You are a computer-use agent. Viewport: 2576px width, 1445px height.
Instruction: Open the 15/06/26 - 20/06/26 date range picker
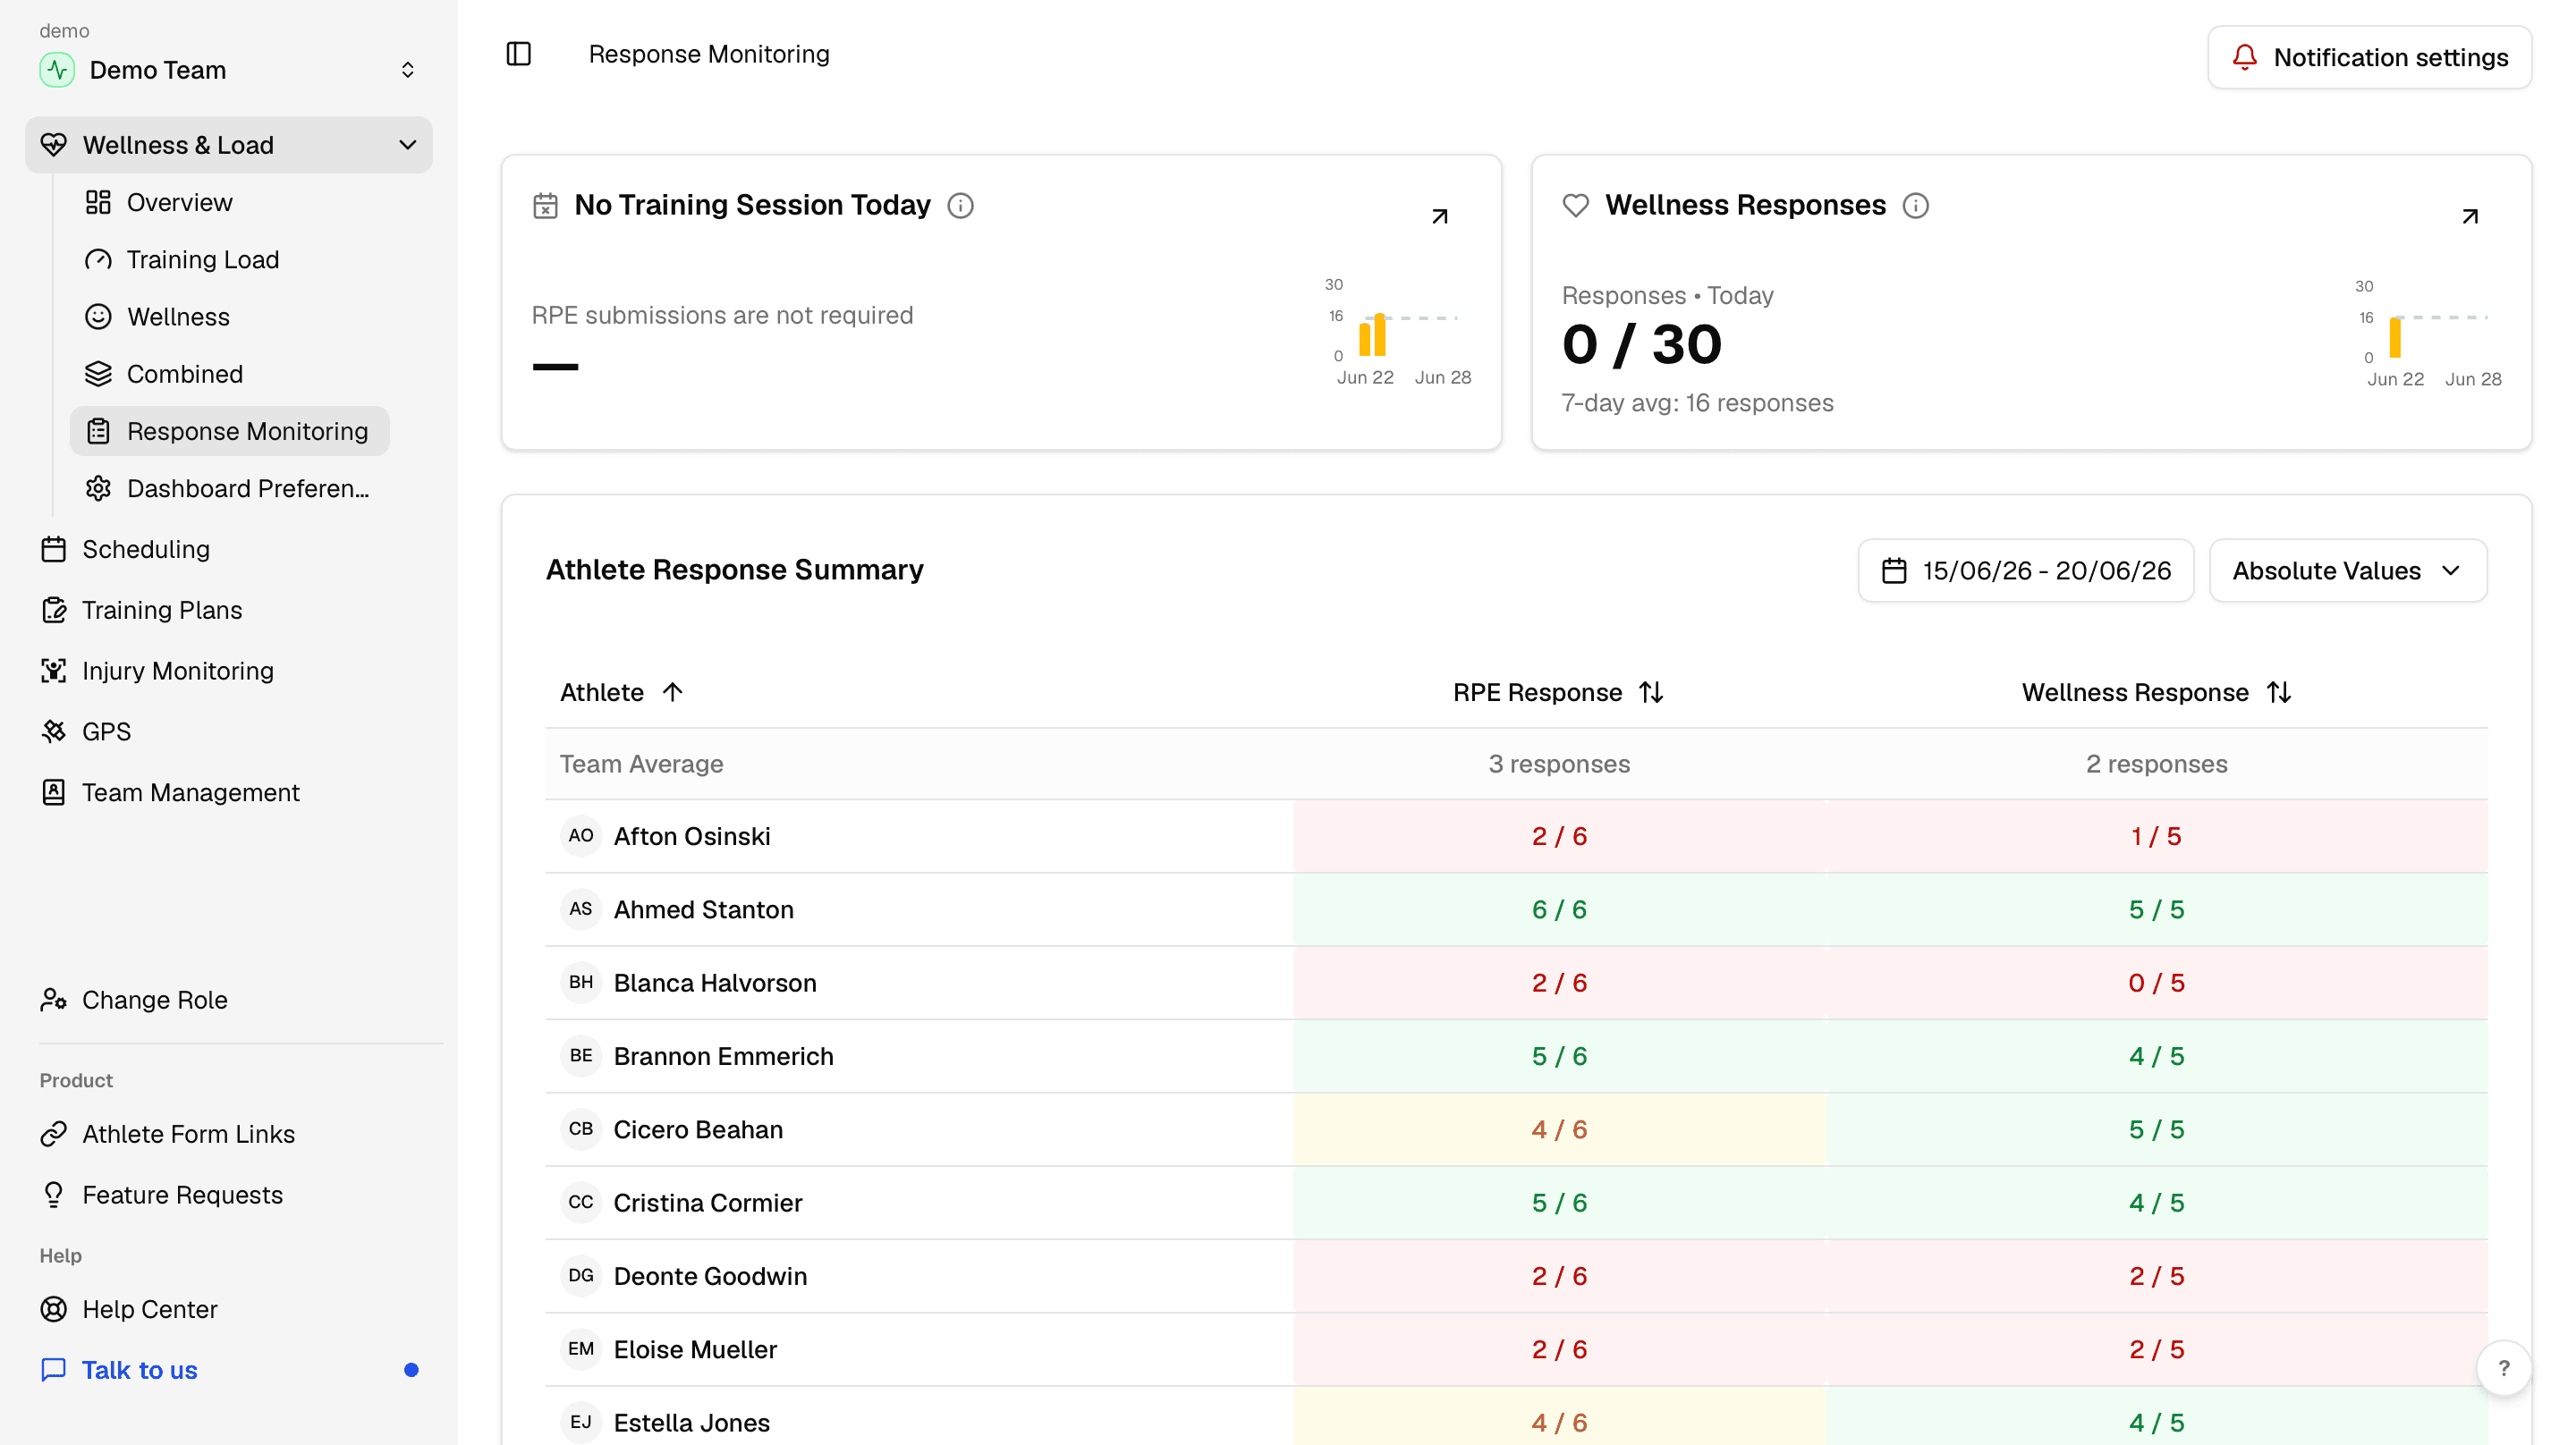tap(2025, 571)
